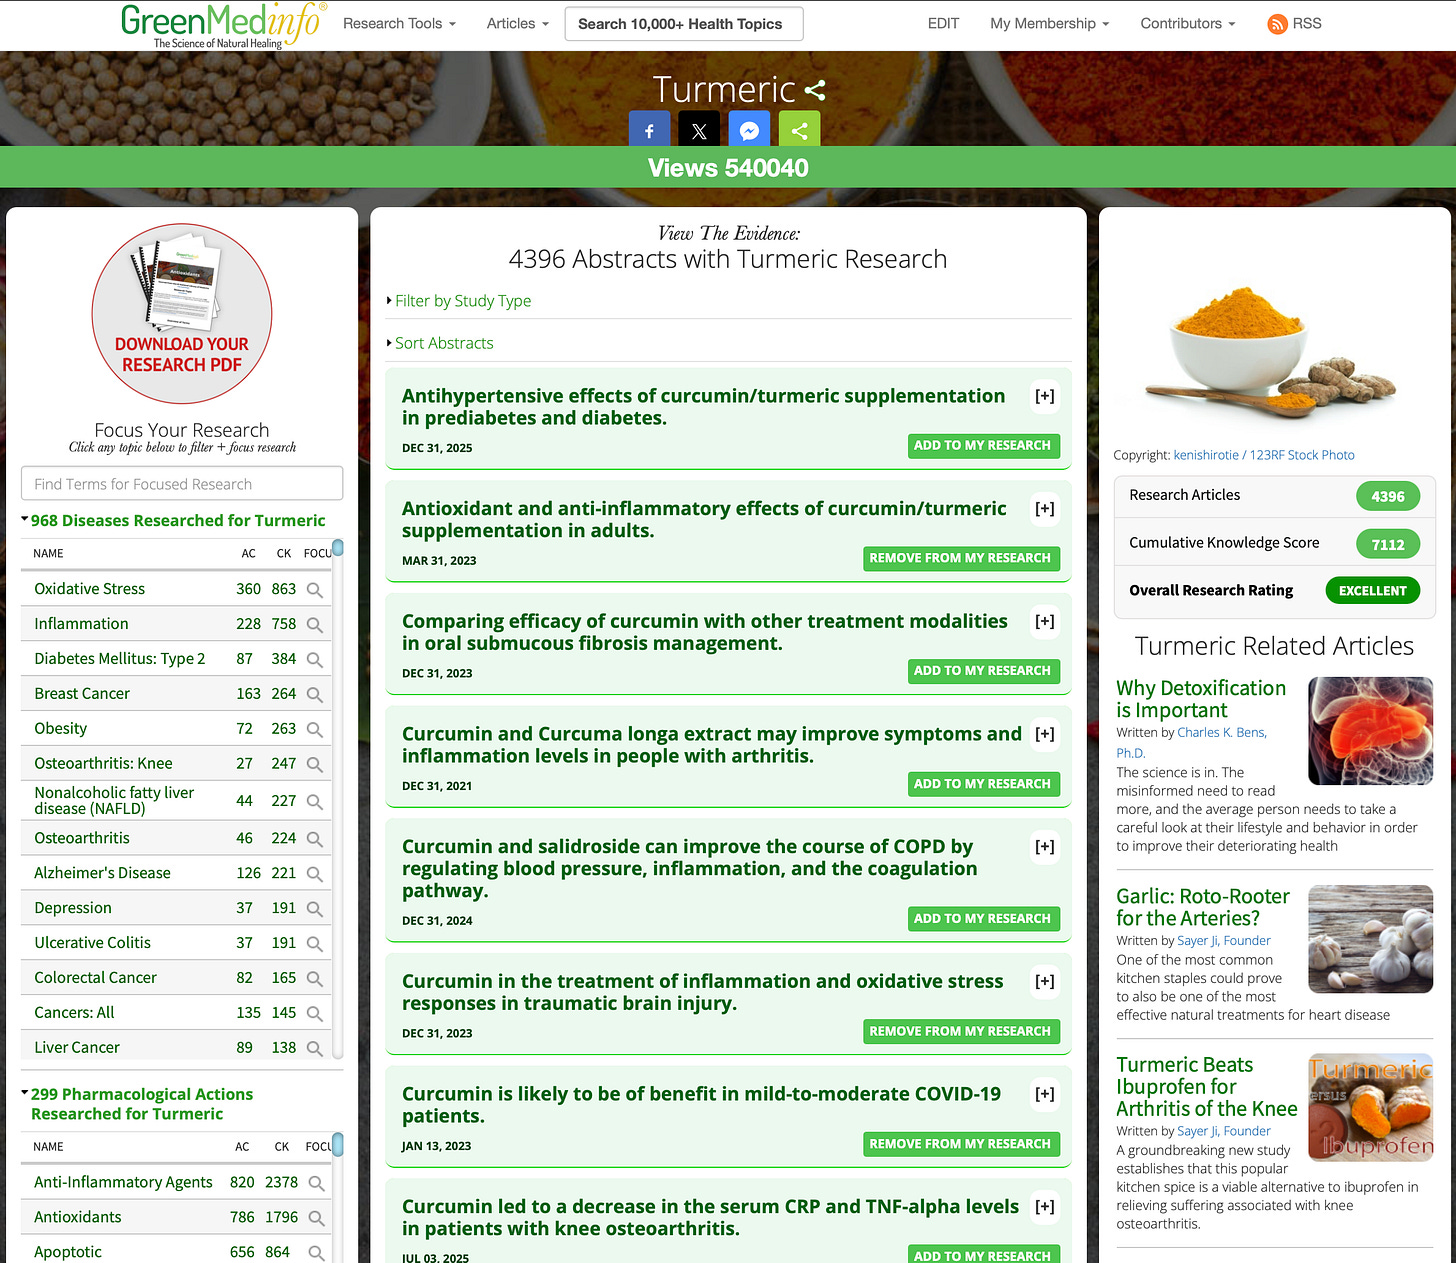1456x1263 pixels.
Task: Click magnifier for Cancers: All row
Action: pos(315,1014)
